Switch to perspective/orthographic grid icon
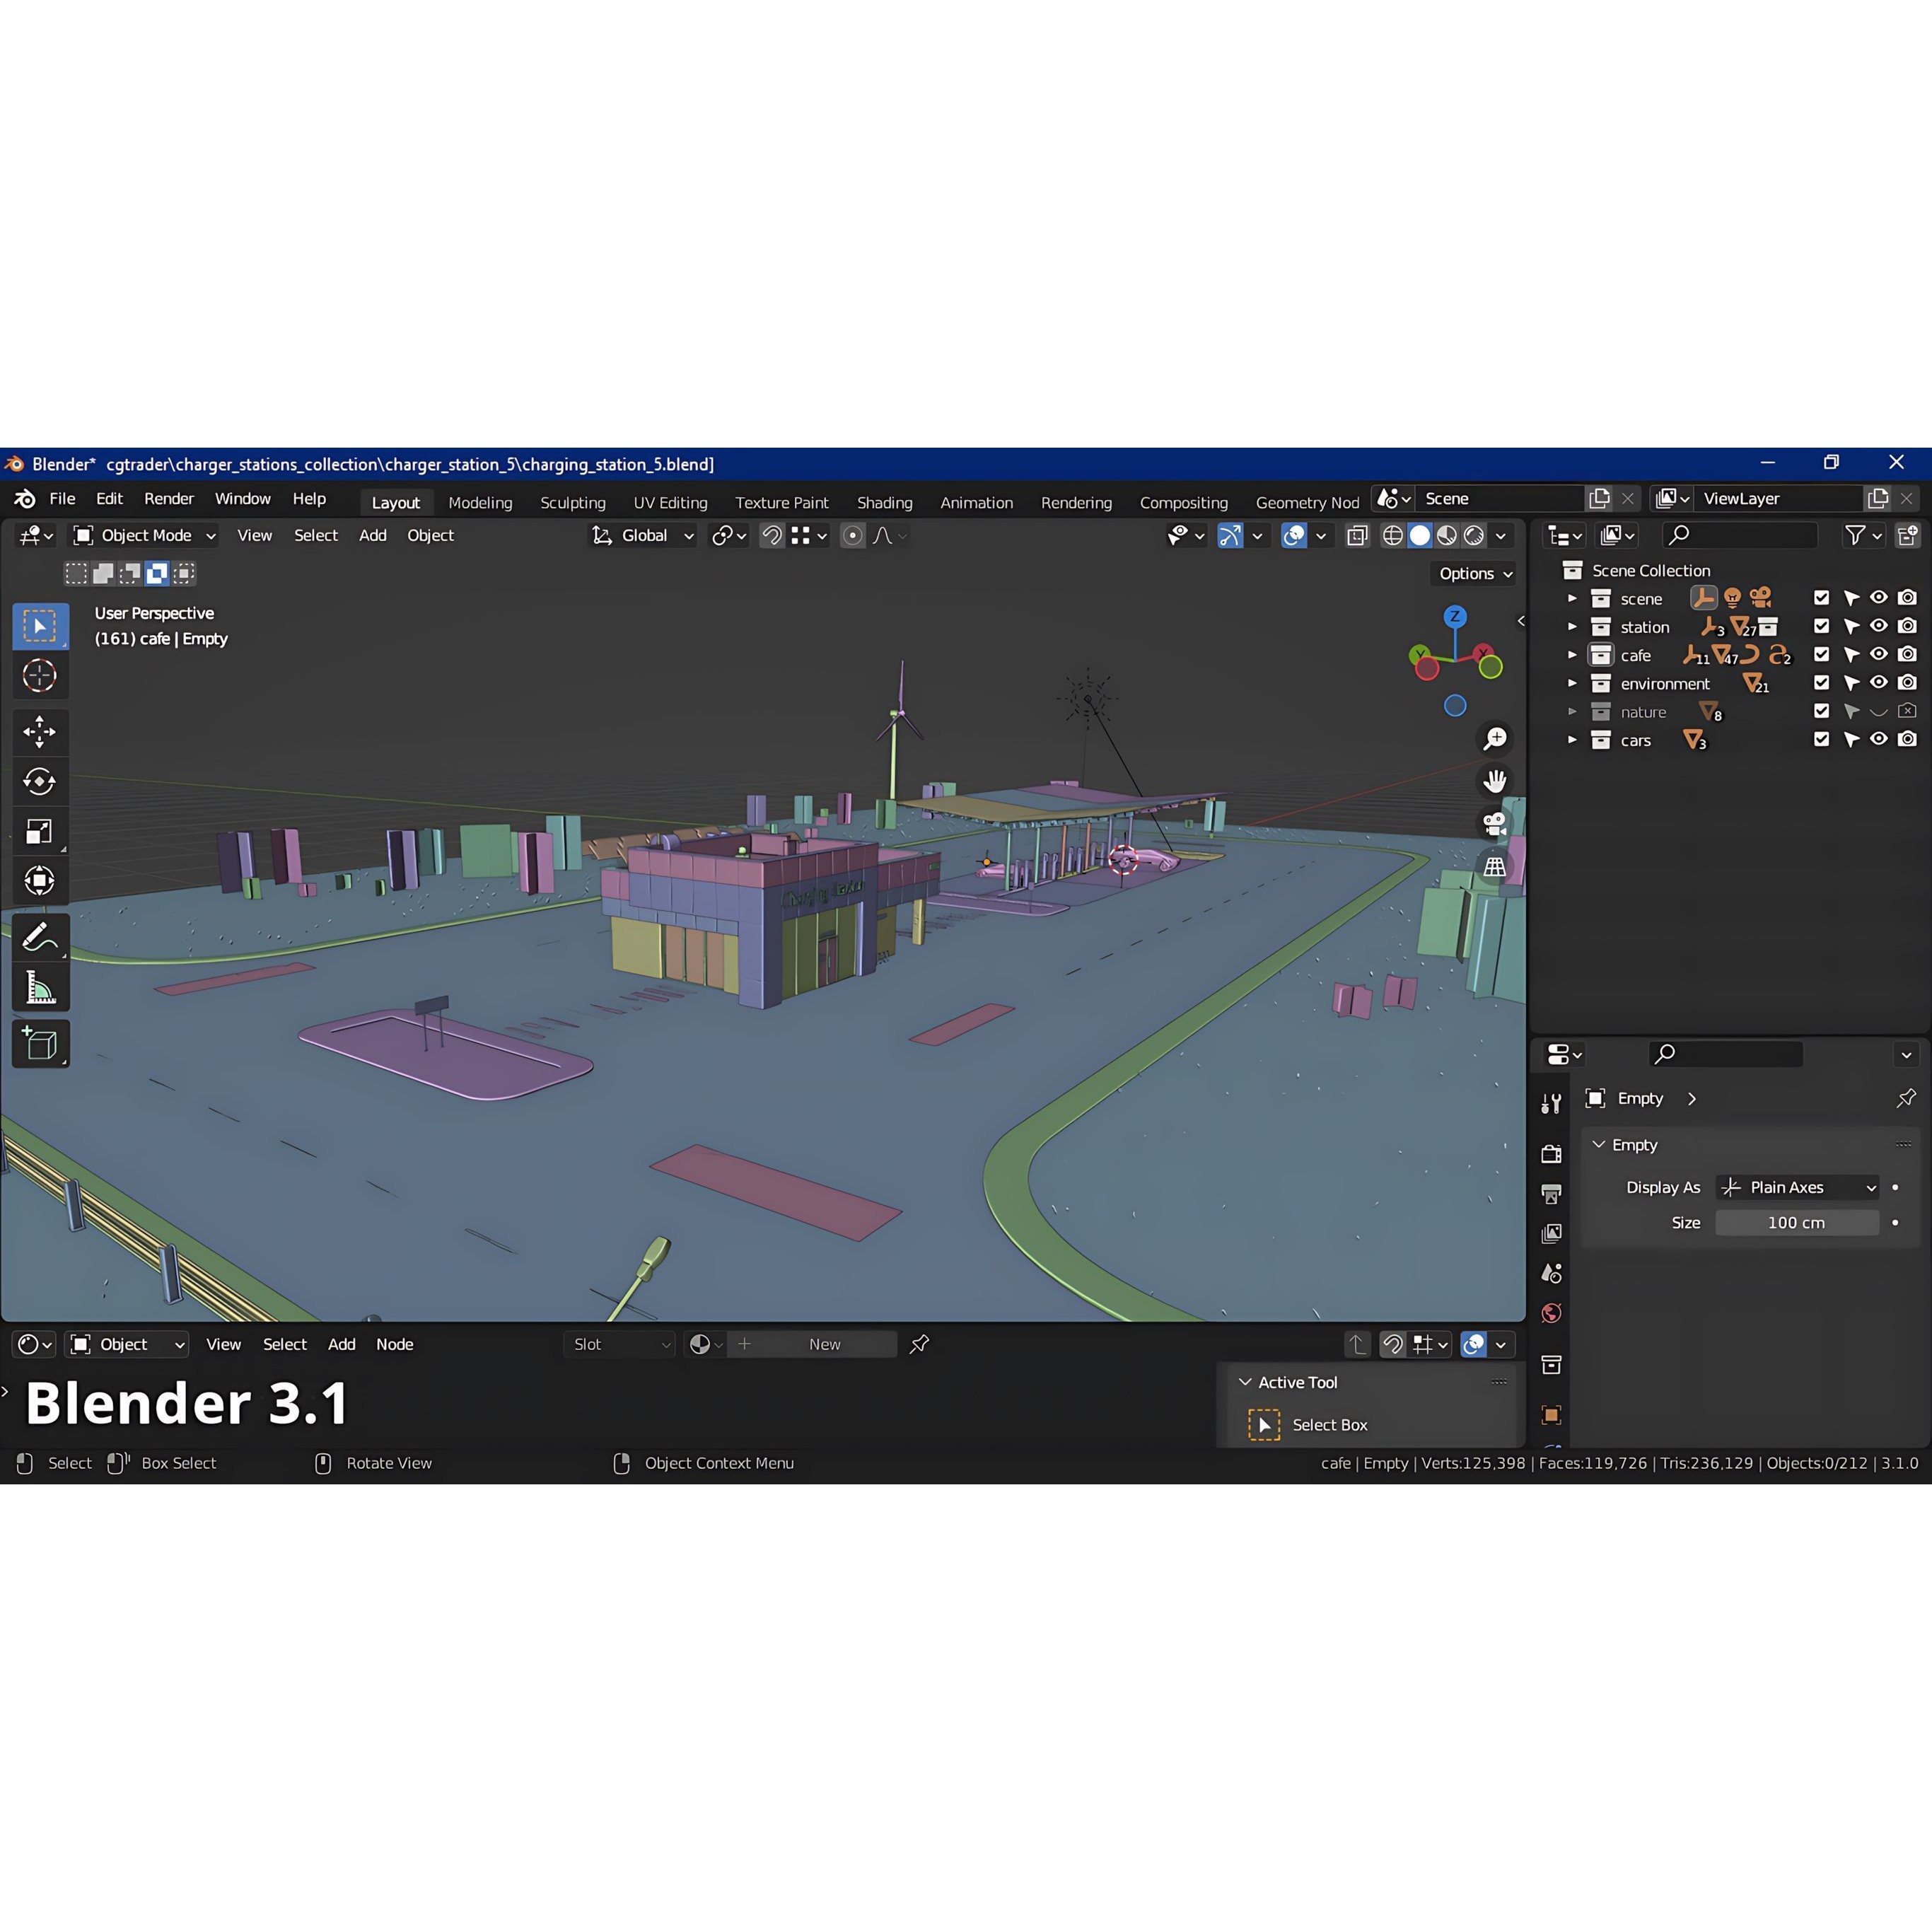 [x=1495, y=866]
